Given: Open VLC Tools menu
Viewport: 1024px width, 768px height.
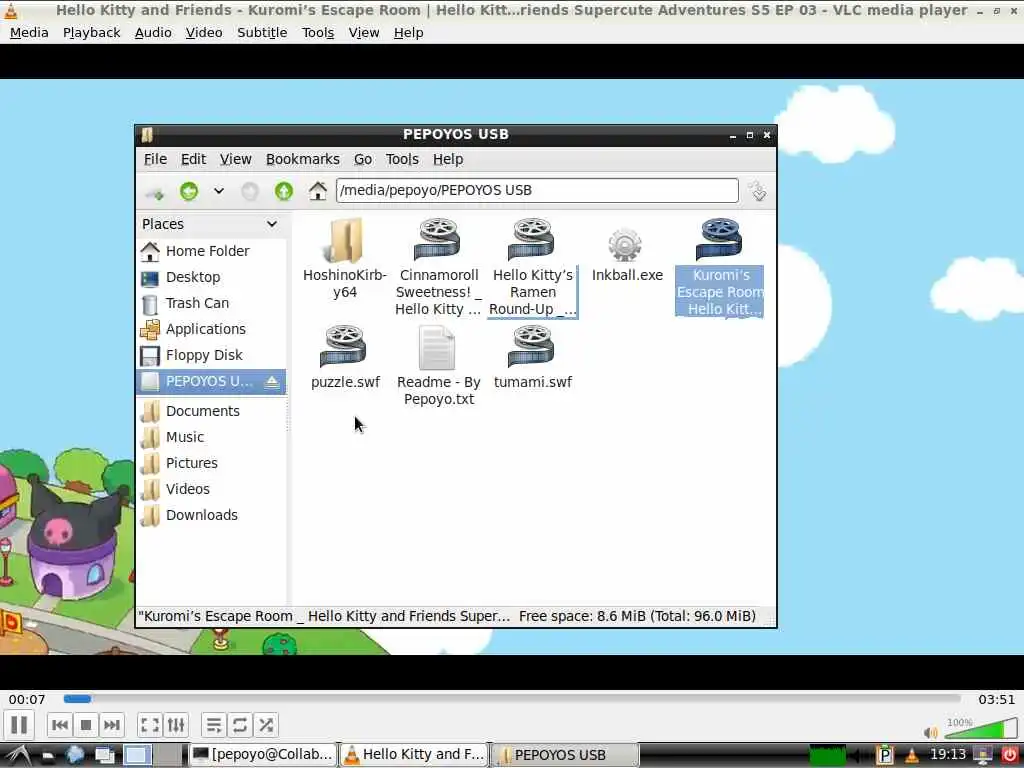Looking at the screenshot, I should click(318, 33).
